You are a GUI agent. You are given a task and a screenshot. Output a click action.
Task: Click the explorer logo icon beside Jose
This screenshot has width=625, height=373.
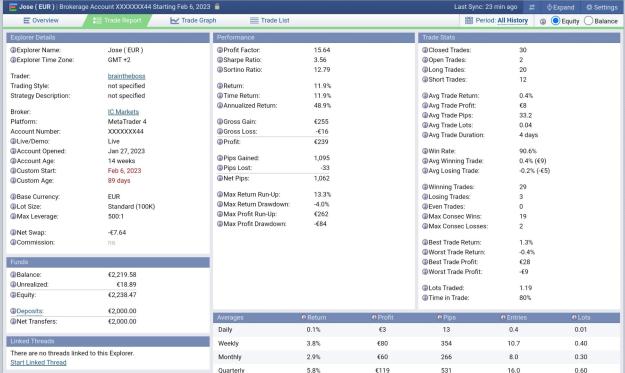point(13,7)
